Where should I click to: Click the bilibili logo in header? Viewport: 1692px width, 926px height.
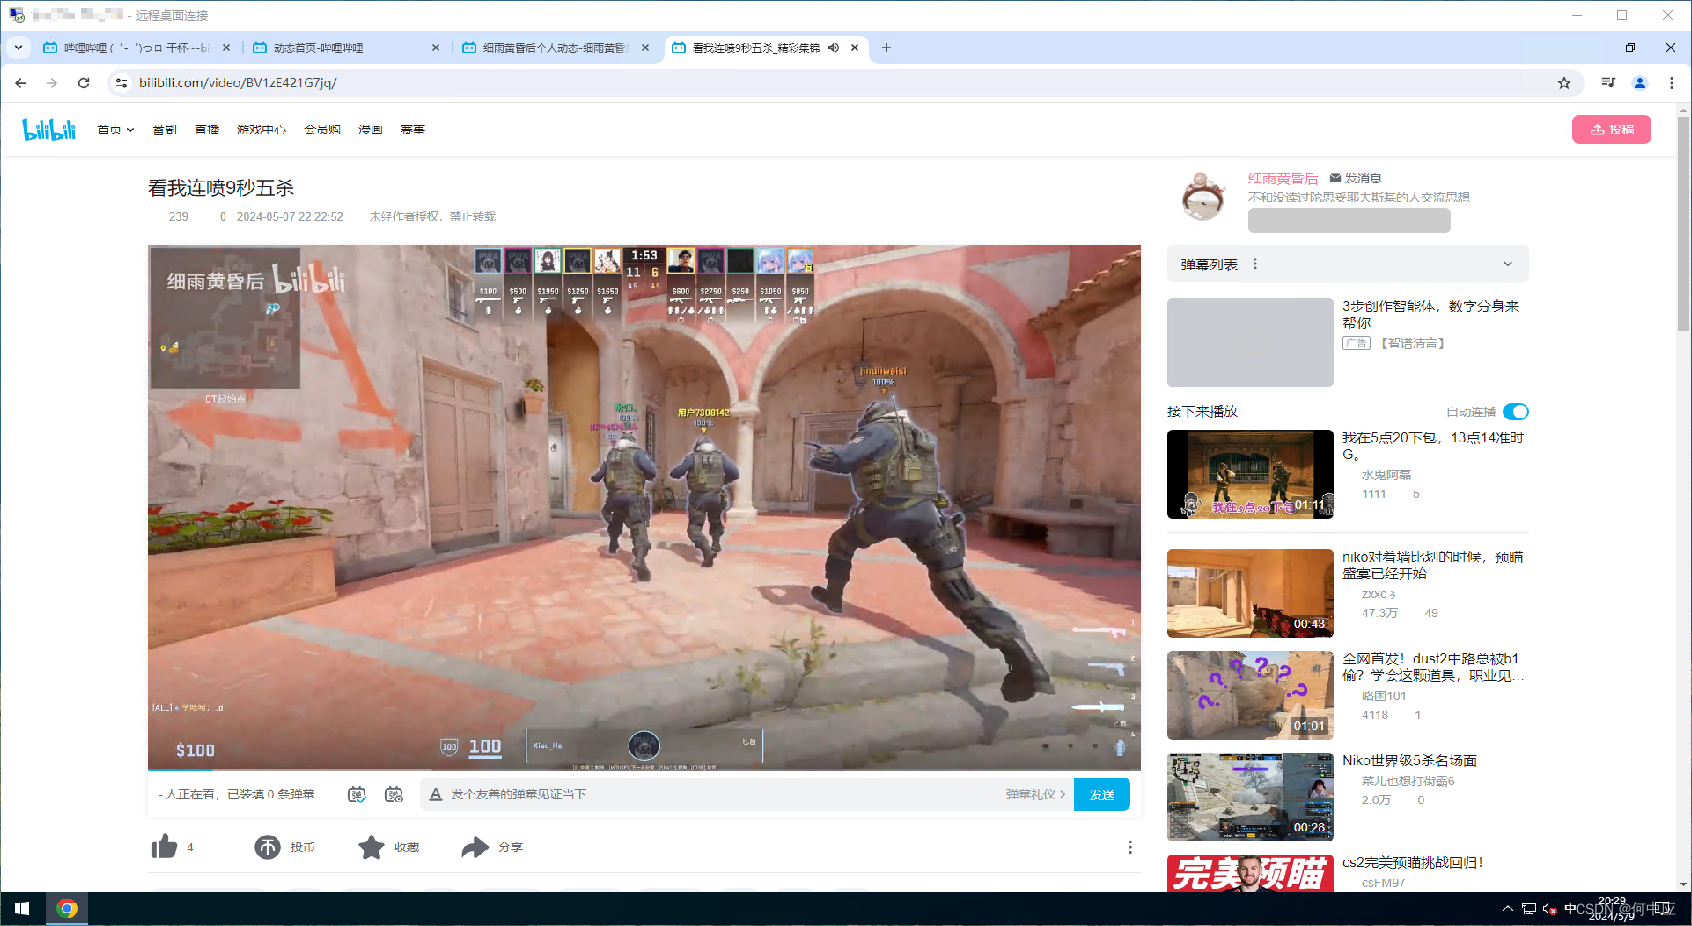49,129
